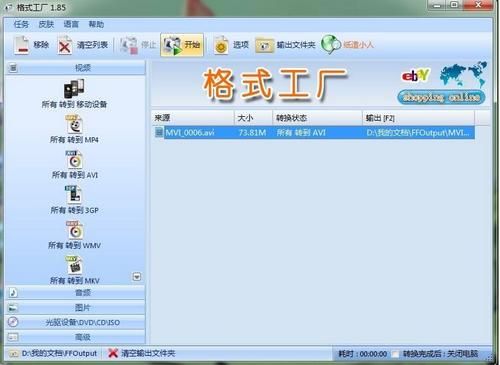Collapse the 视频 (Video) section header

coord(75,68)
